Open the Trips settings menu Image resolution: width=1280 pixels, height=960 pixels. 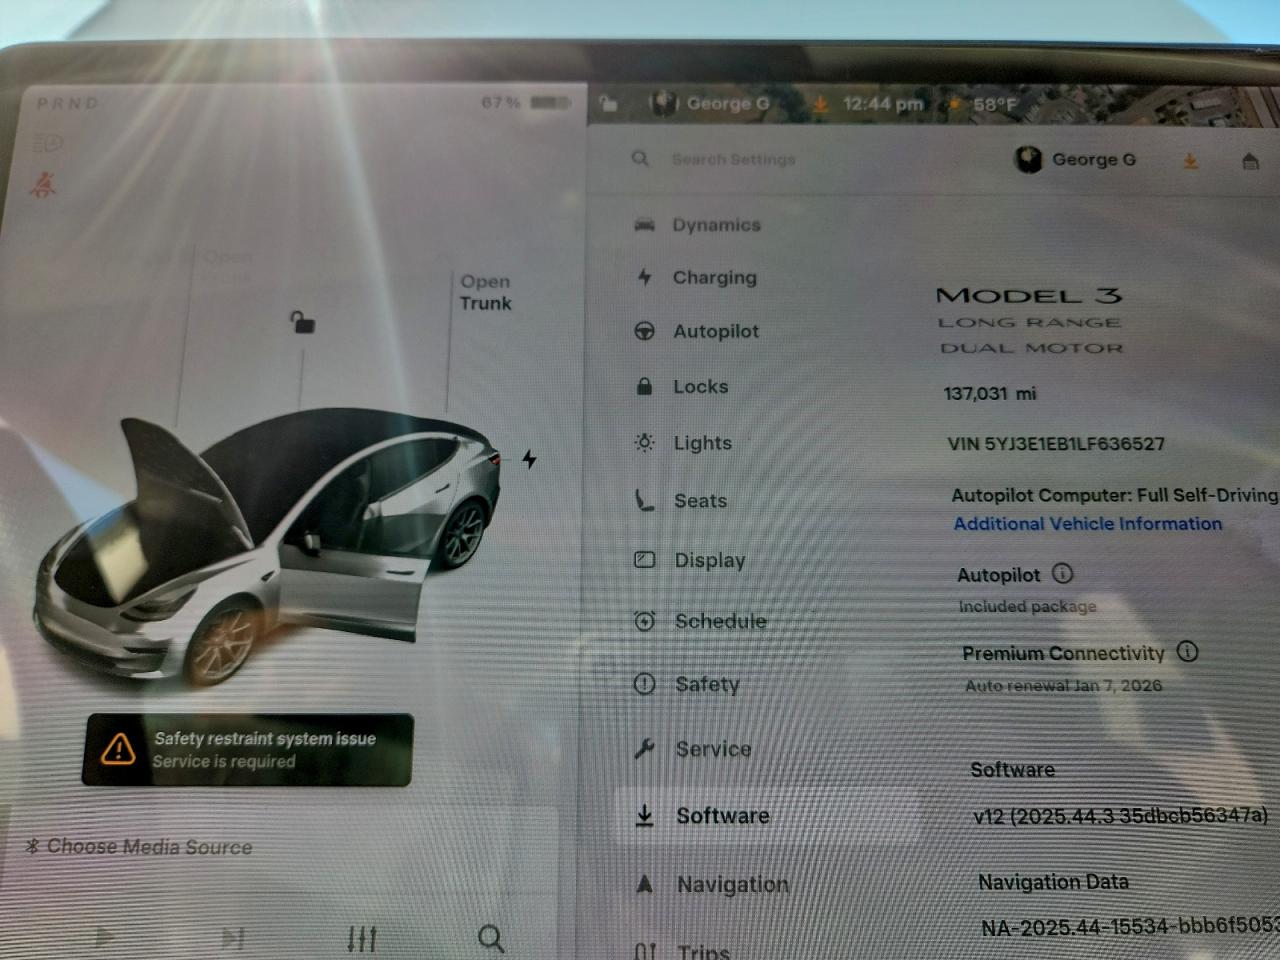[x=682, y=950]
